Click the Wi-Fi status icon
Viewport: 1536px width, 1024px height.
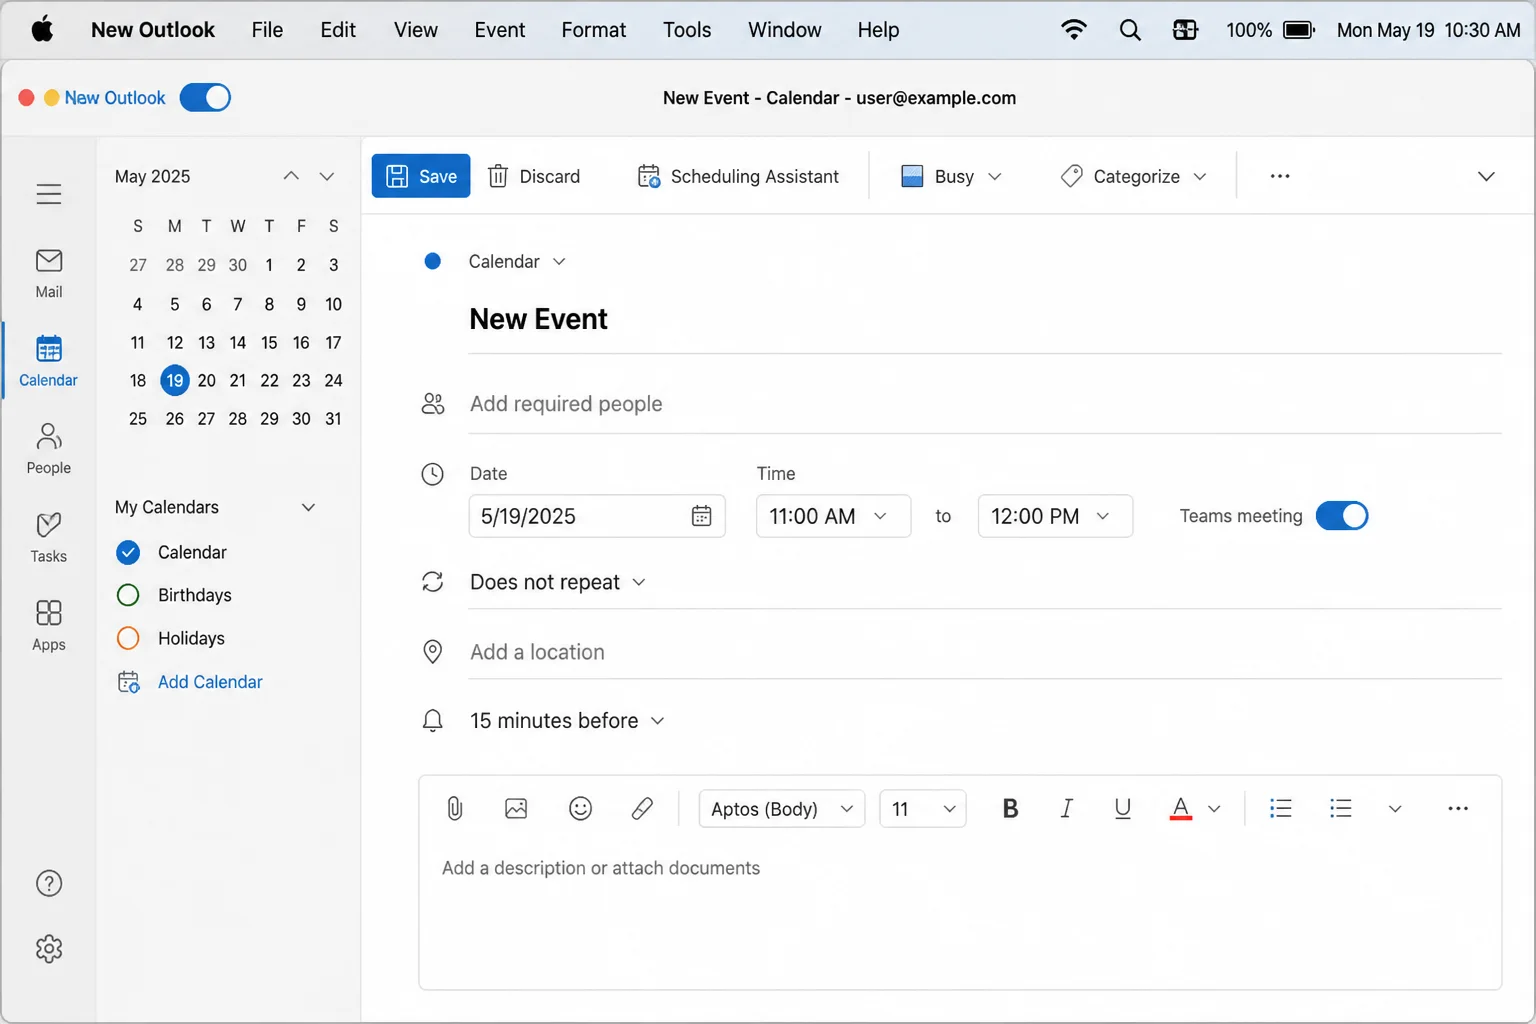point(1074,30)
